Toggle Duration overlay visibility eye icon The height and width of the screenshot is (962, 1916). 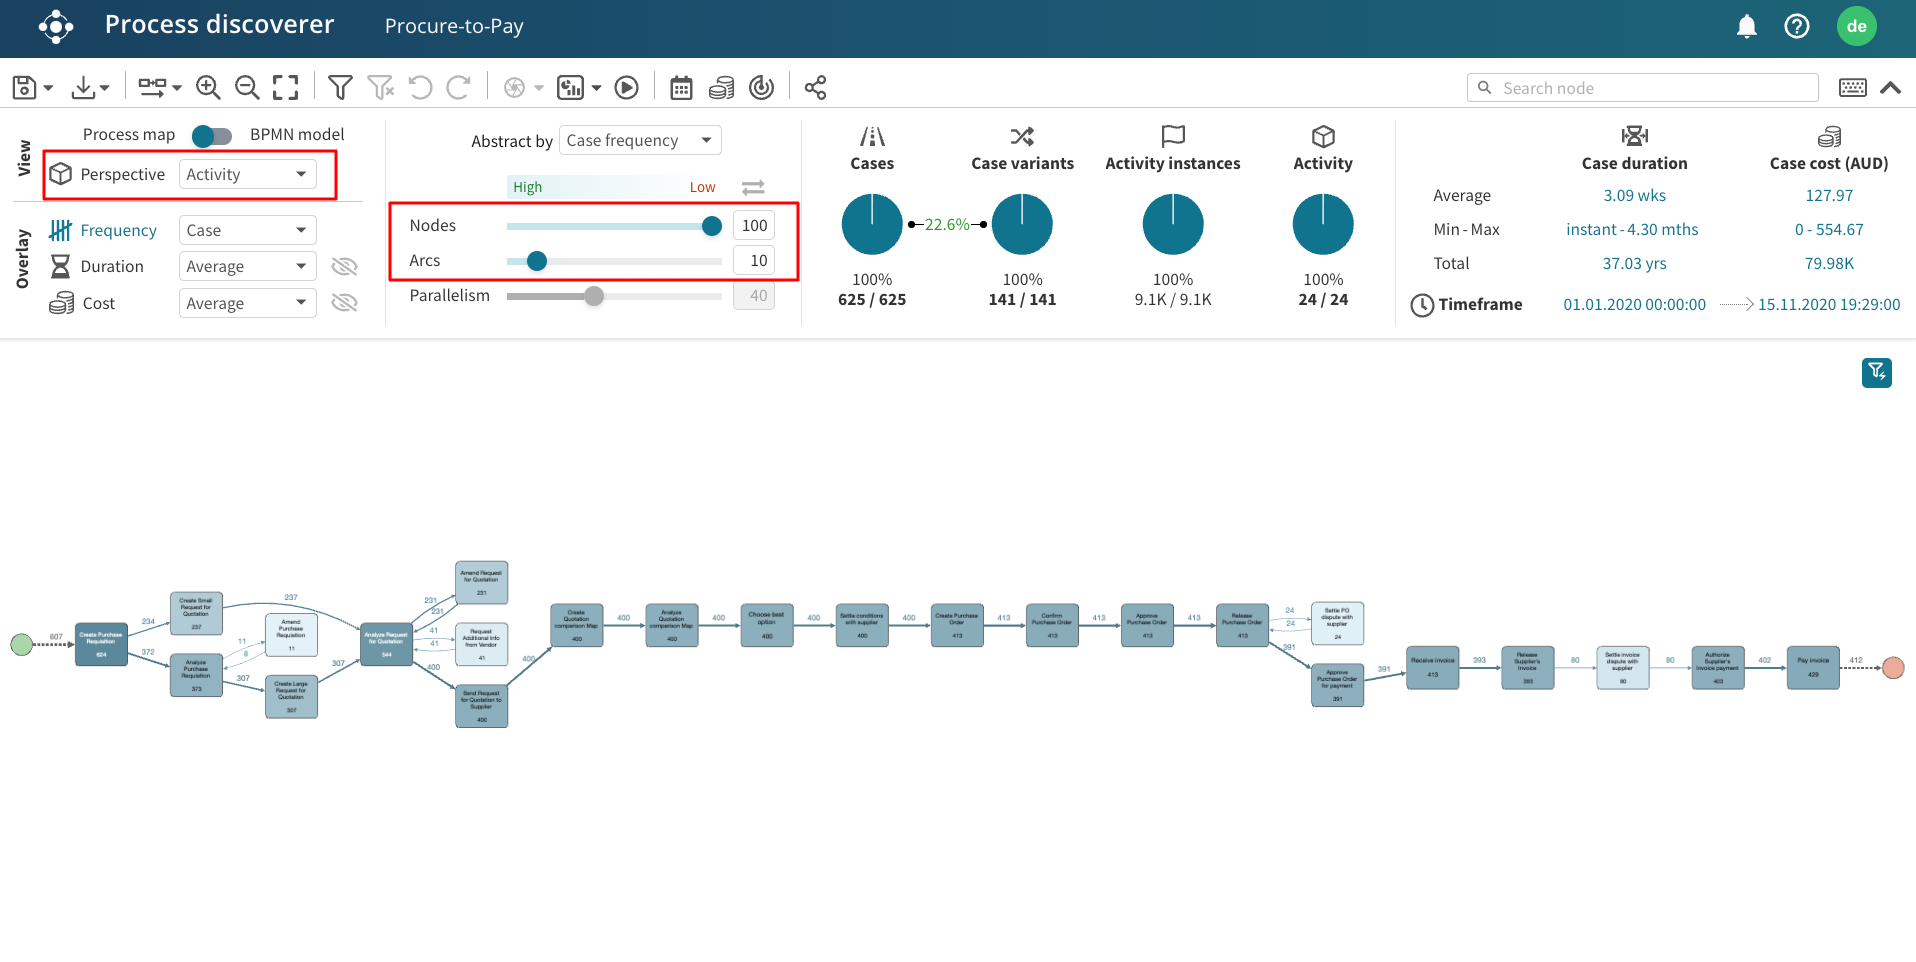(344, 267)
